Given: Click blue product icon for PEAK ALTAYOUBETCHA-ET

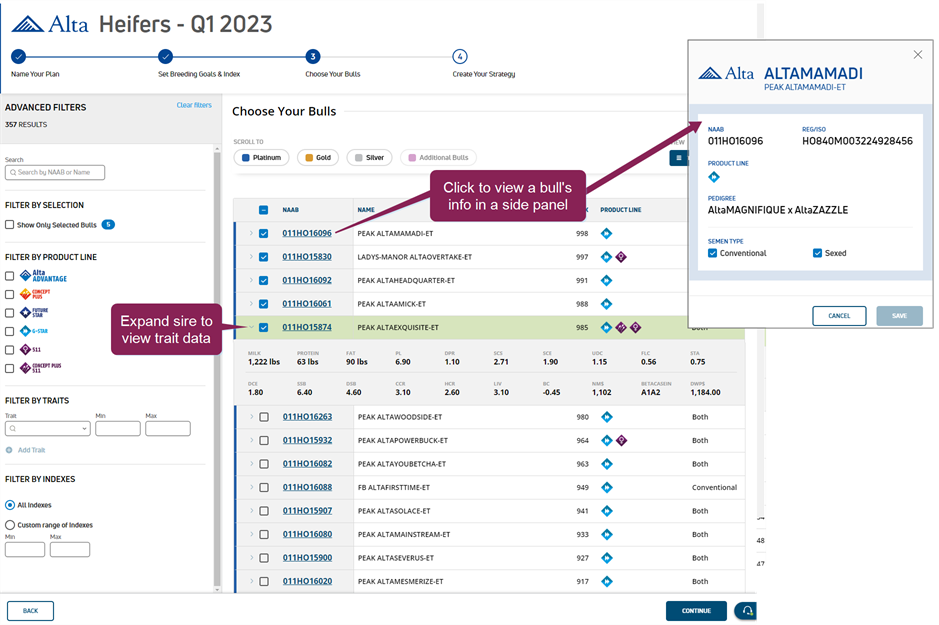Looking at the screenshot, I should (x=607, y=464).
